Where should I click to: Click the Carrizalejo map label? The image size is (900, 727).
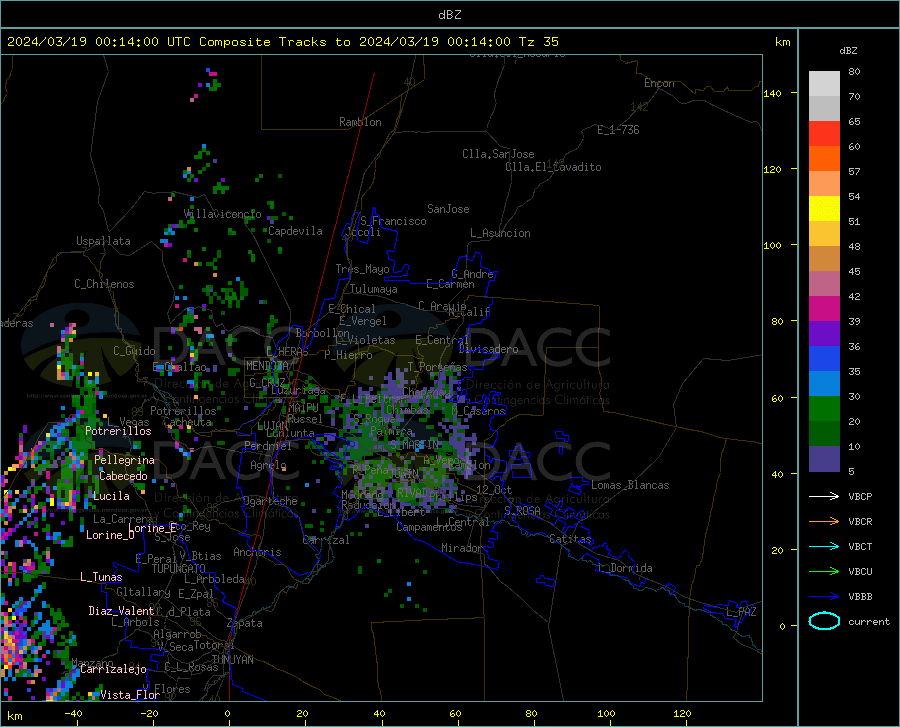tap(113, 669)
